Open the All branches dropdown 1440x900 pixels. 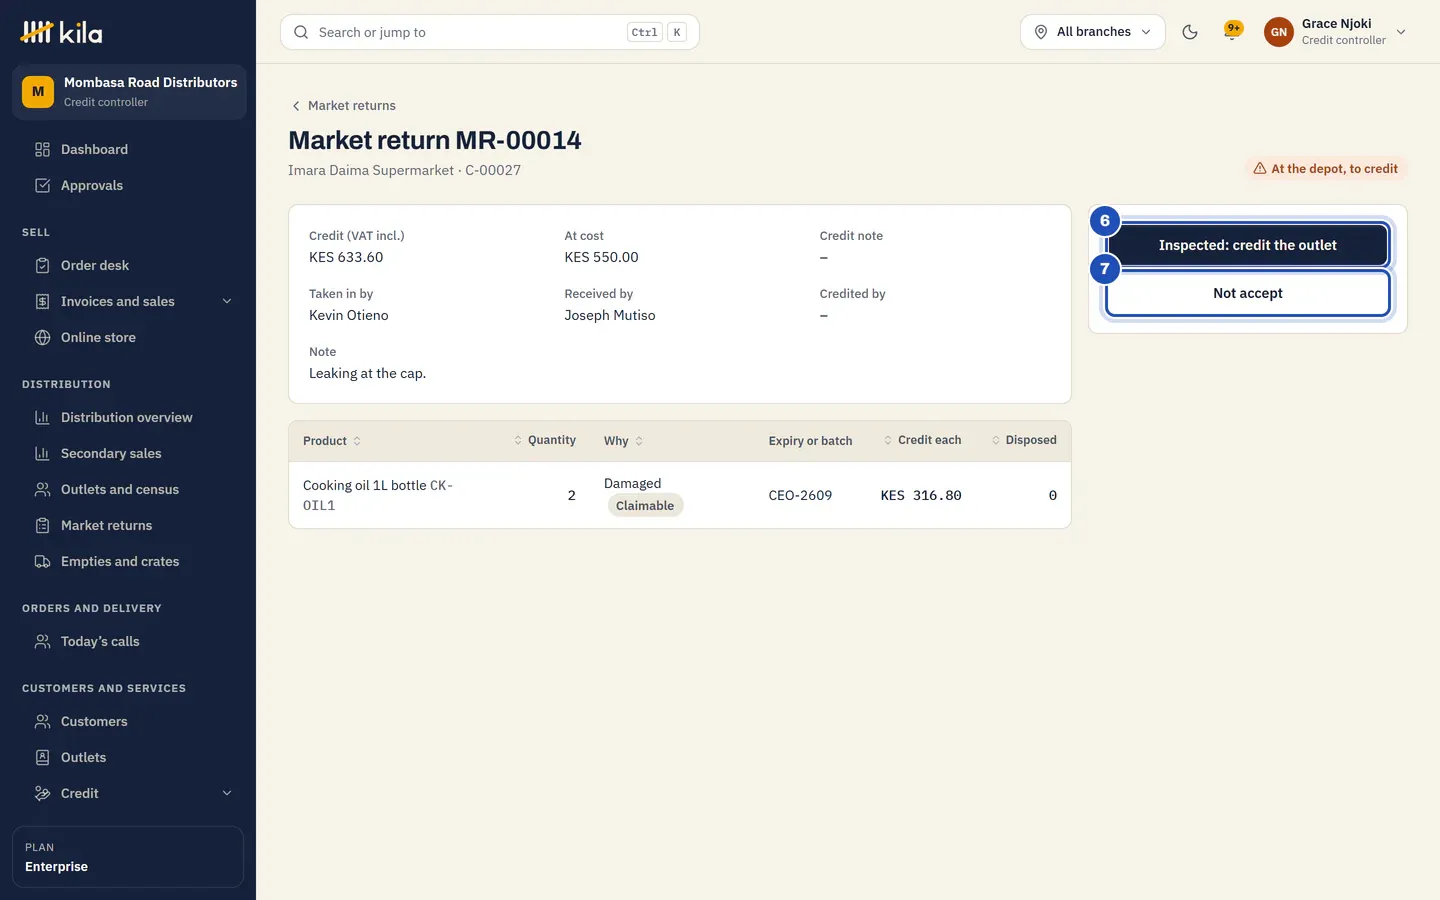[1093, 32]
